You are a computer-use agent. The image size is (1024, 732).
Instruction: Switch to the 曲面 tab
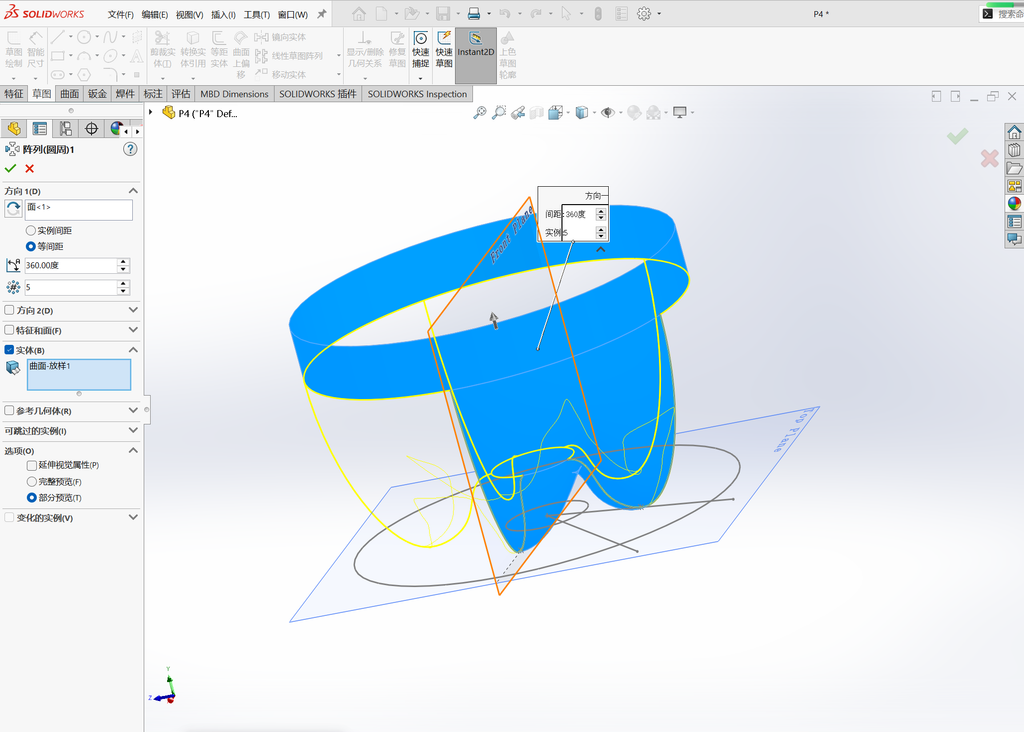tap(69, 94)
